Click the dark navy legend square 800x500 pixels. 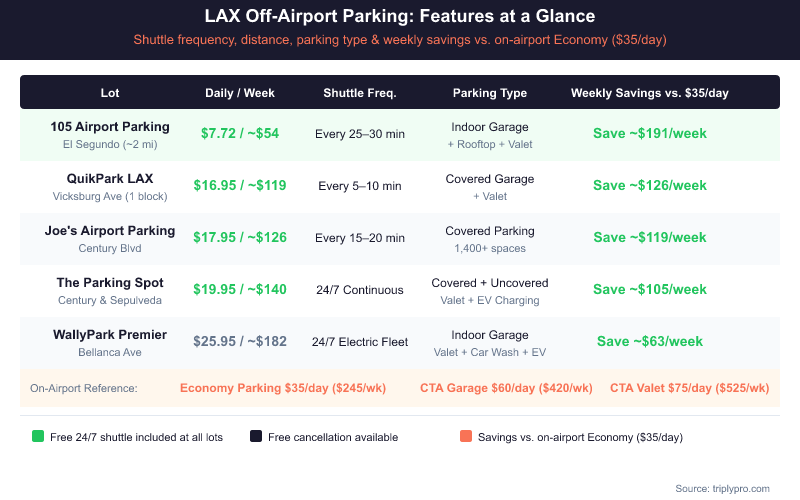(x=256, y=437)
